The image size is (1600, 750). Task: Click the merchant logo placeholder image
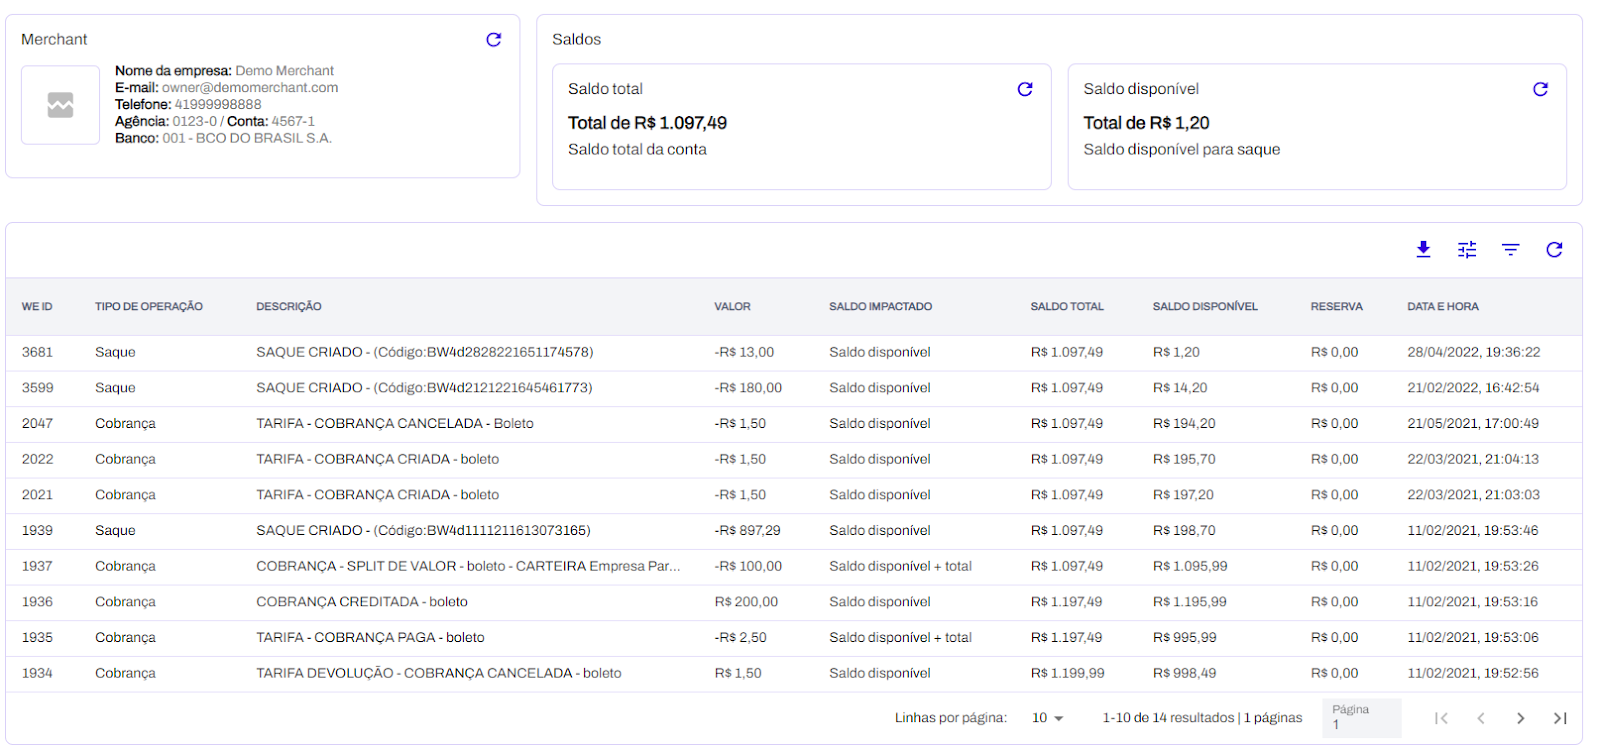point(60,105)
